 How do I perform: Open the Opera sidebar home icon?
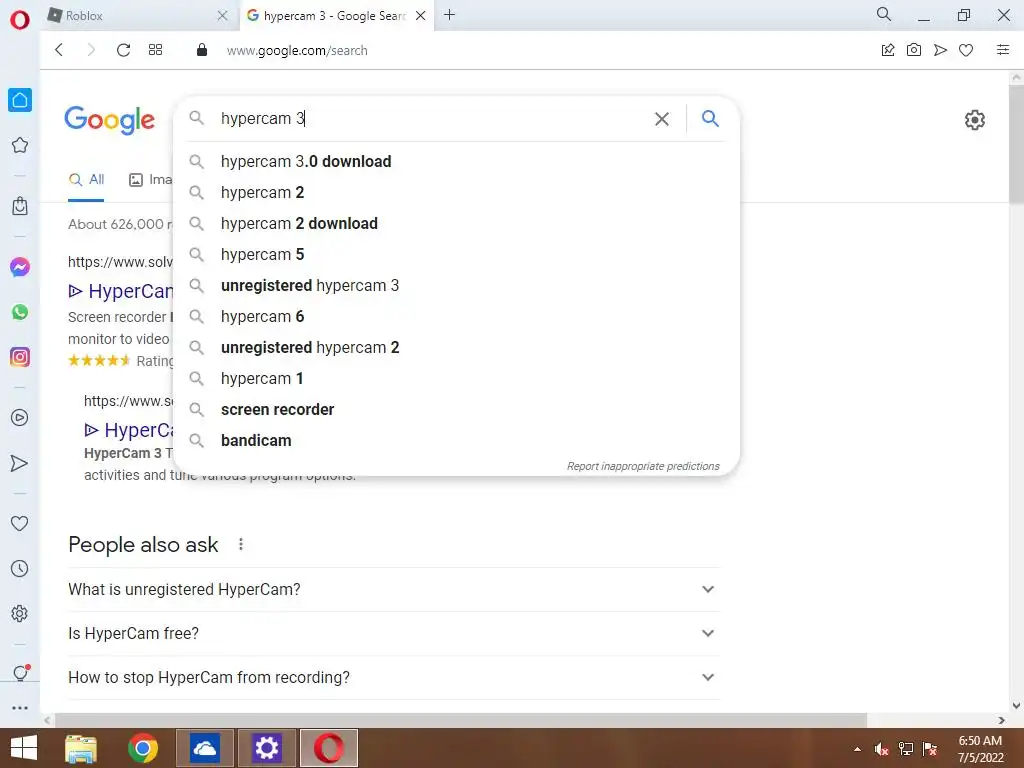click(x=20, y=100)
